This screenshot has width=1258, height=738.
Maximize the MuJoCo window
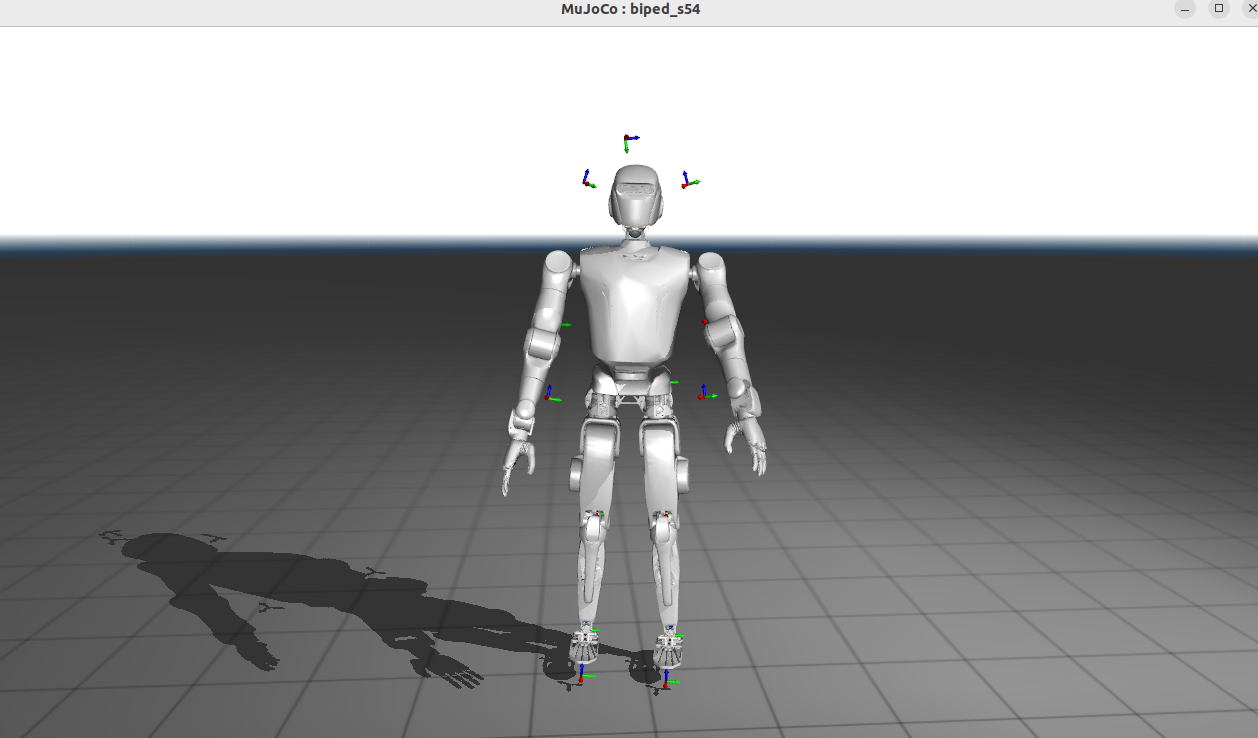tap(1218, 9)
